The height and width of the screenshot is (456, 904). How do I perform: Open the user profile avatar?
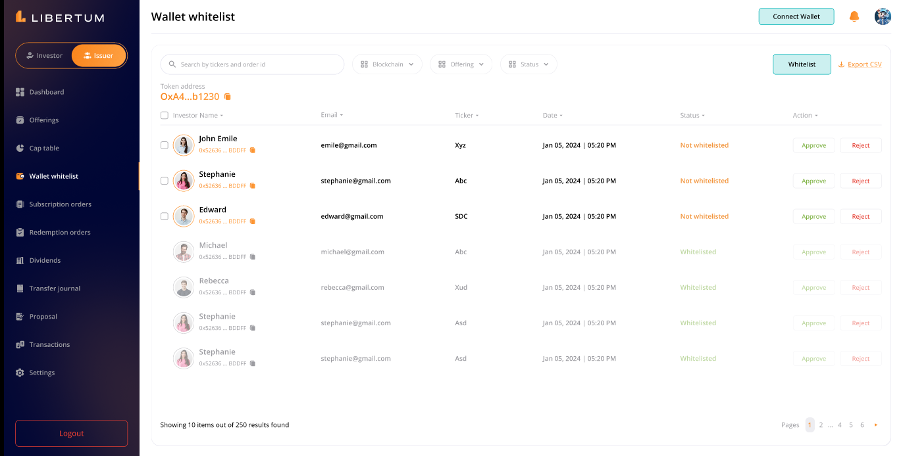pyautogui.click(x=882, y=16)
